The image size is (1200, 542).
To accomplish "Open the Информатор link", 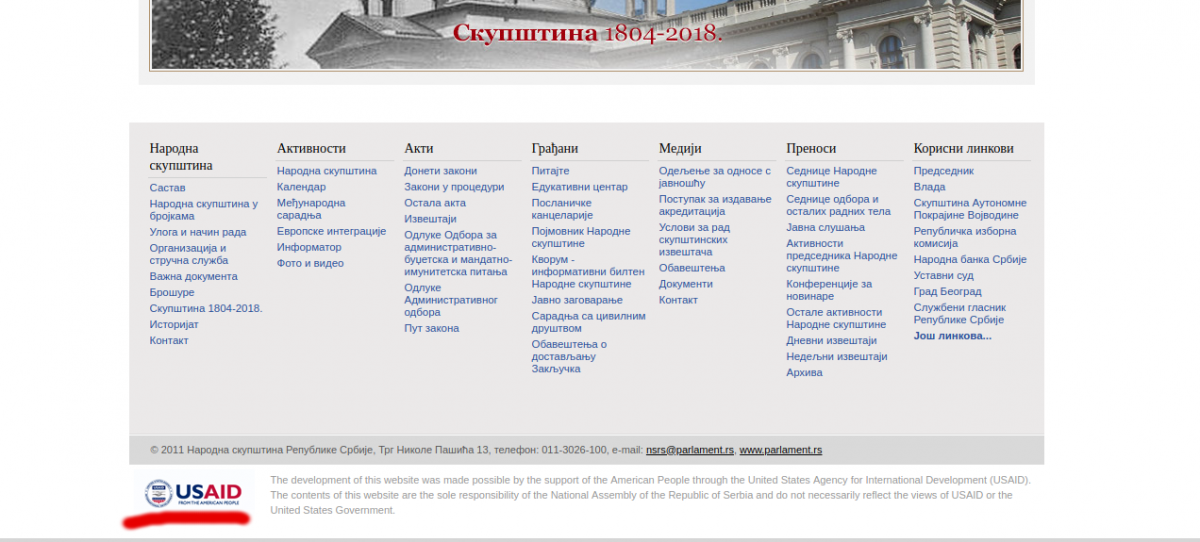I will 309,247.
